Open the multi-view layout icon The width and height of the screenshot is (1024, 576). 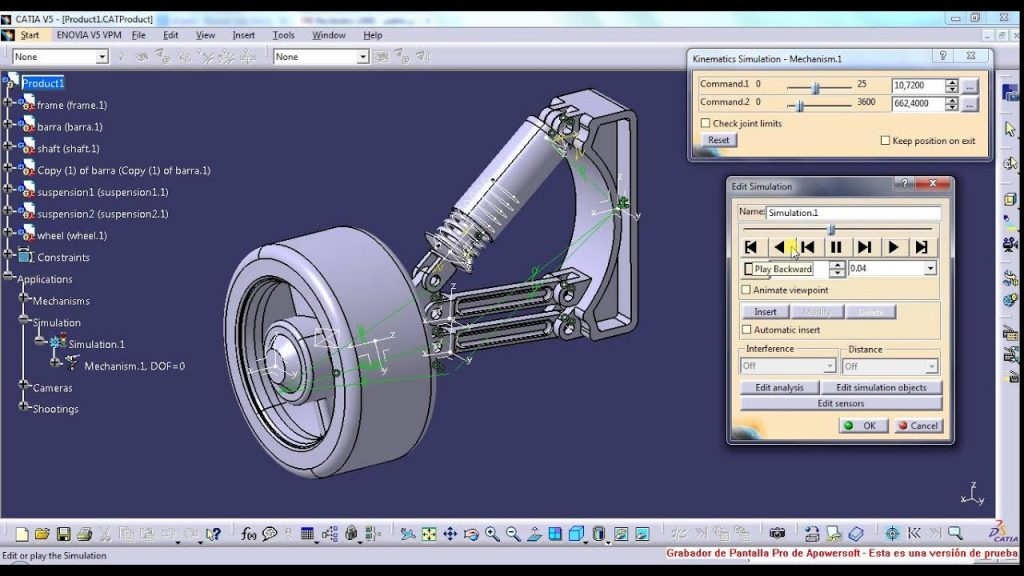point(554,534)
